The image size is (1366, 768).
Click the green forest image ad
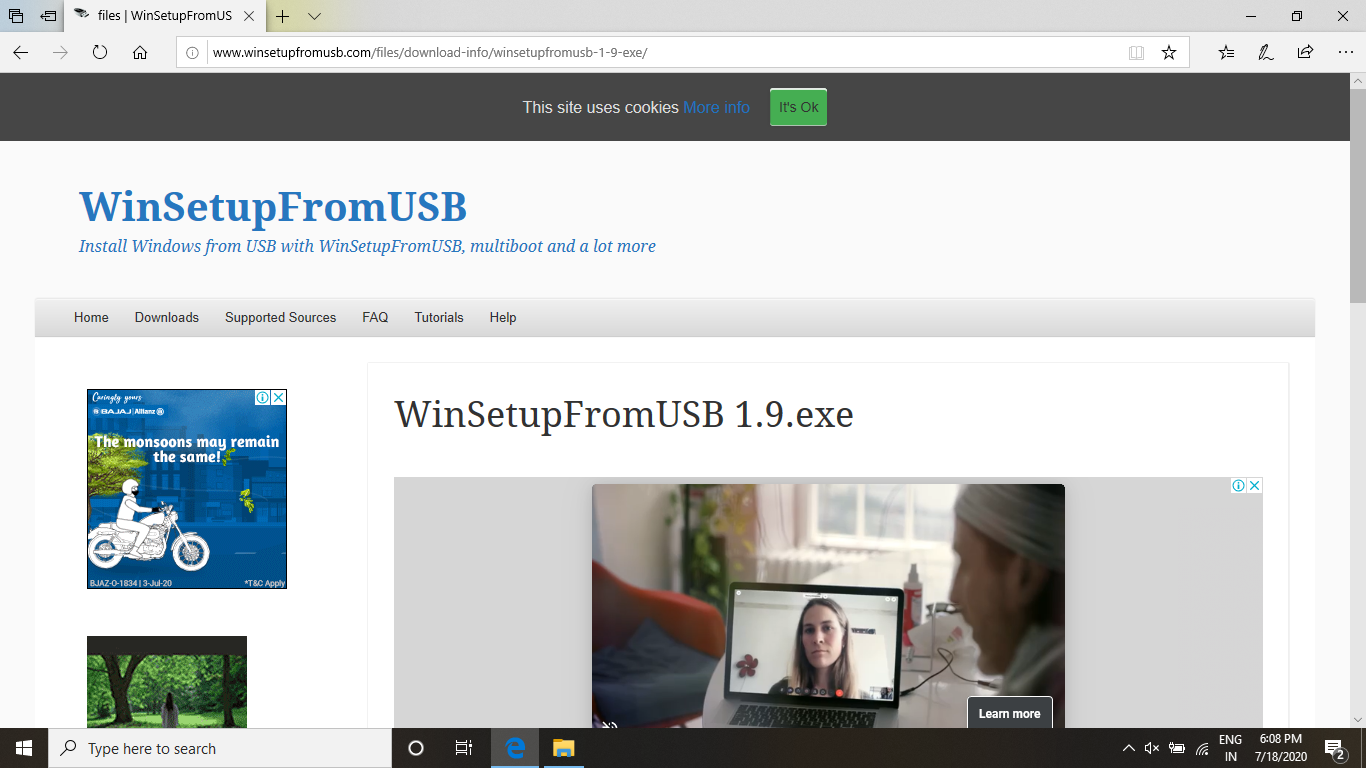(167, 682)
